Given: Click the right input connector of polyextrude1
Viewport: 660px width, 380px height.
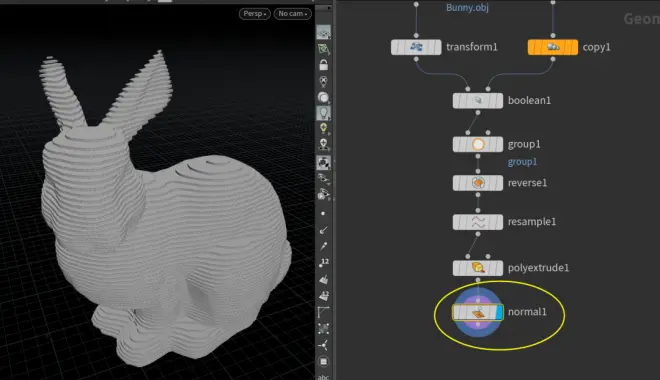Looking at the screenshot, I should coord(488,256).
